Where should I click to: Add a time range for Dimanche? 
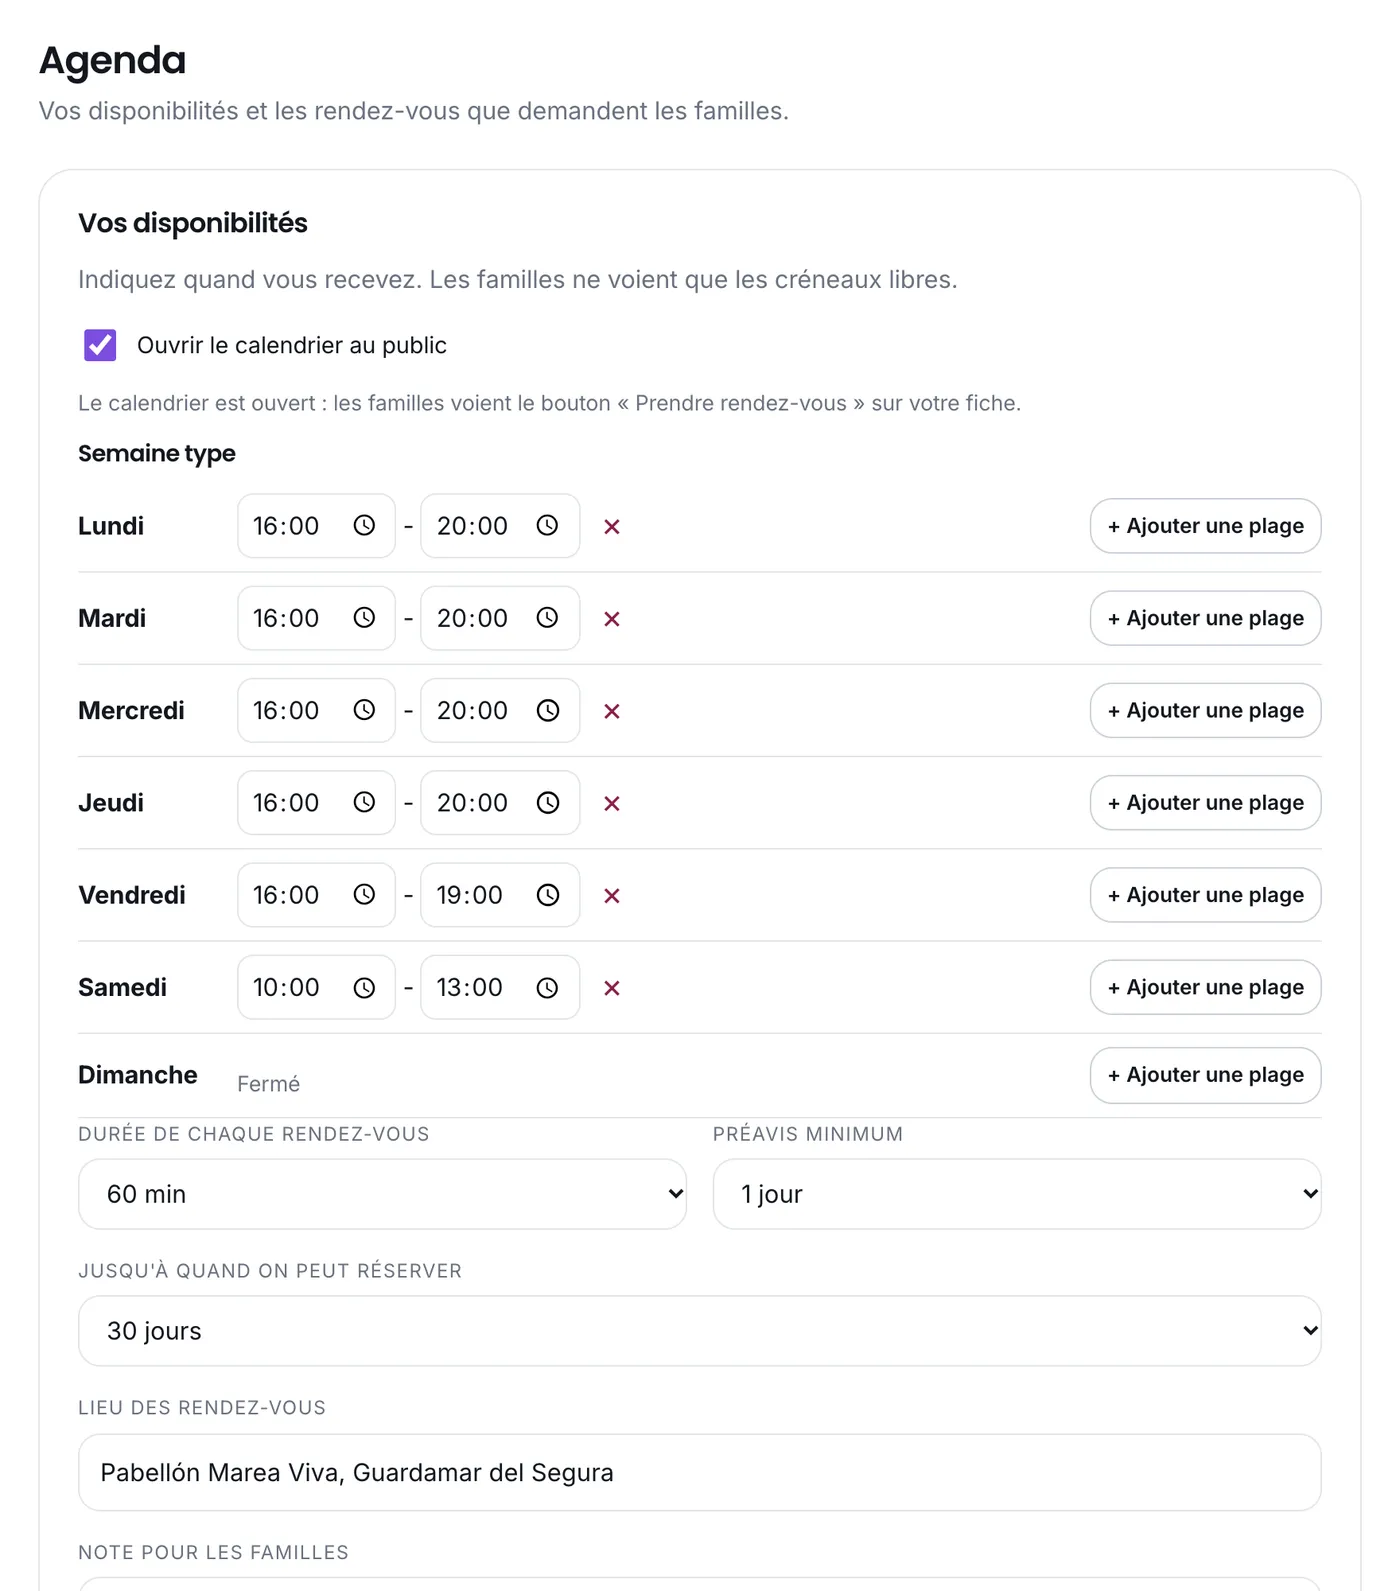pos(1205,1075)
